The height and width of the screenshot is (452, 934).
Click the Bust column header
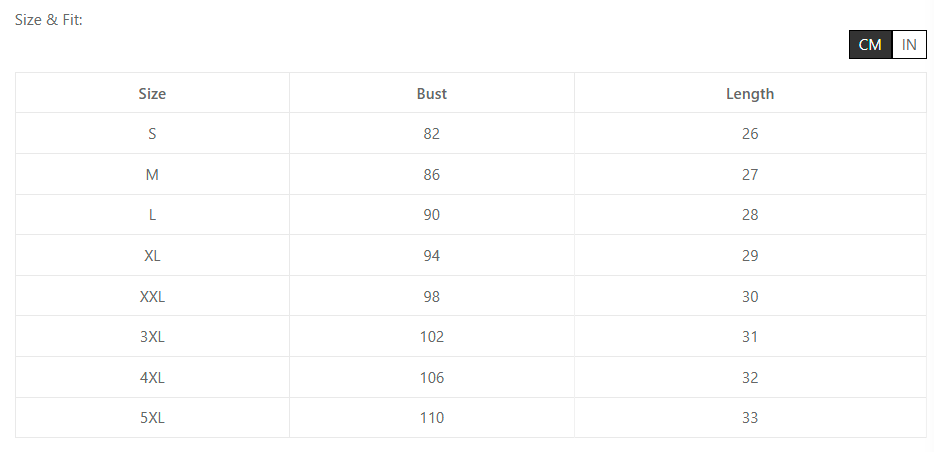[432, 94]
